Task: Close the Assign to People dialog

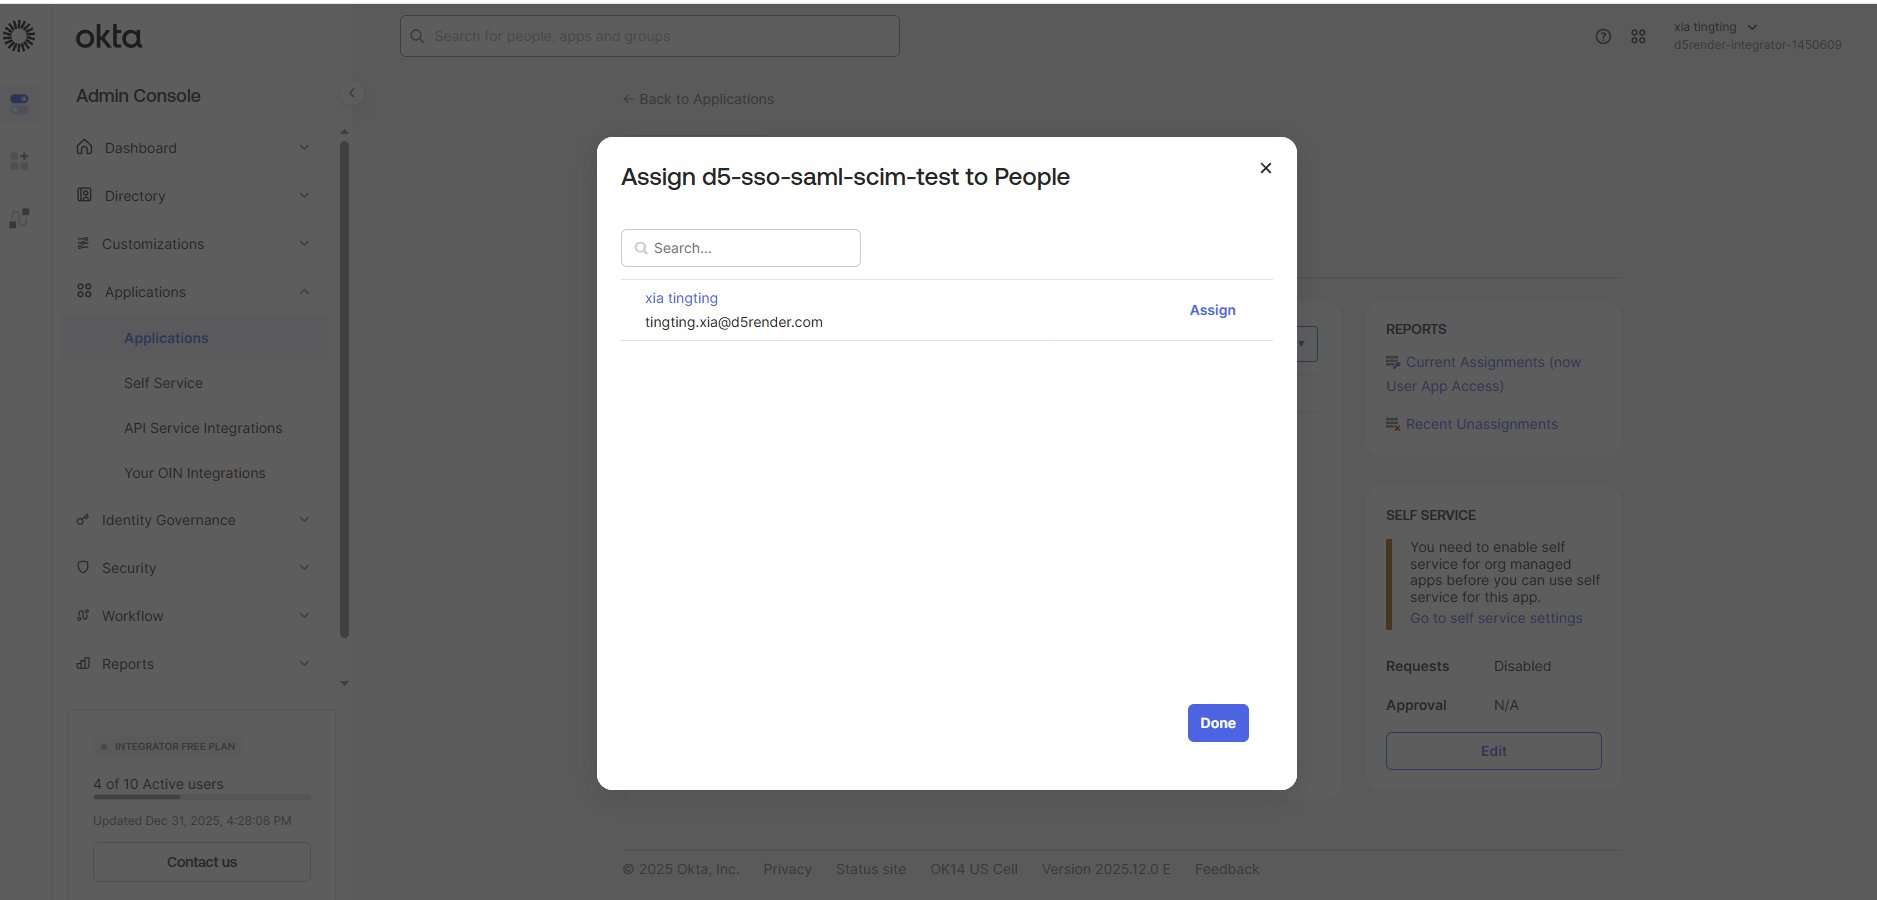Action: 1265,168
